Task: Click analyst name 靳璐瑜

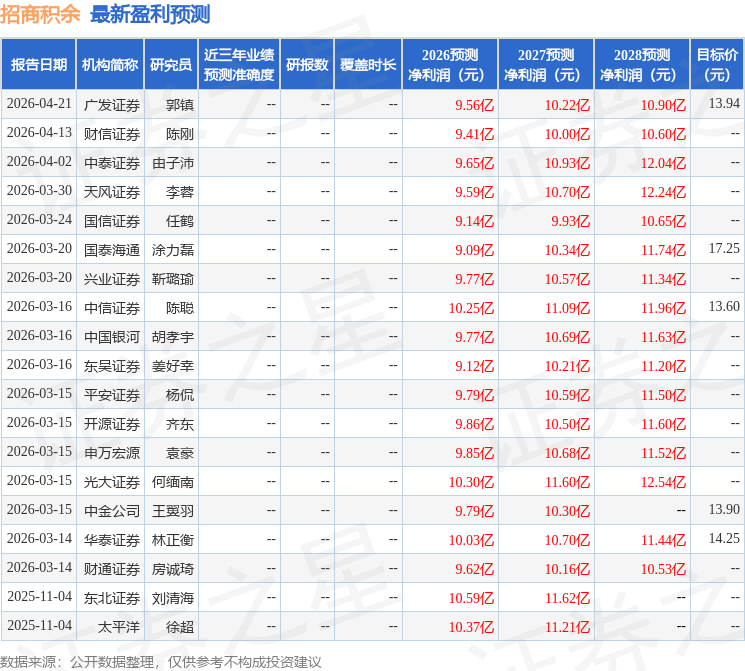Action: point(172,279)
